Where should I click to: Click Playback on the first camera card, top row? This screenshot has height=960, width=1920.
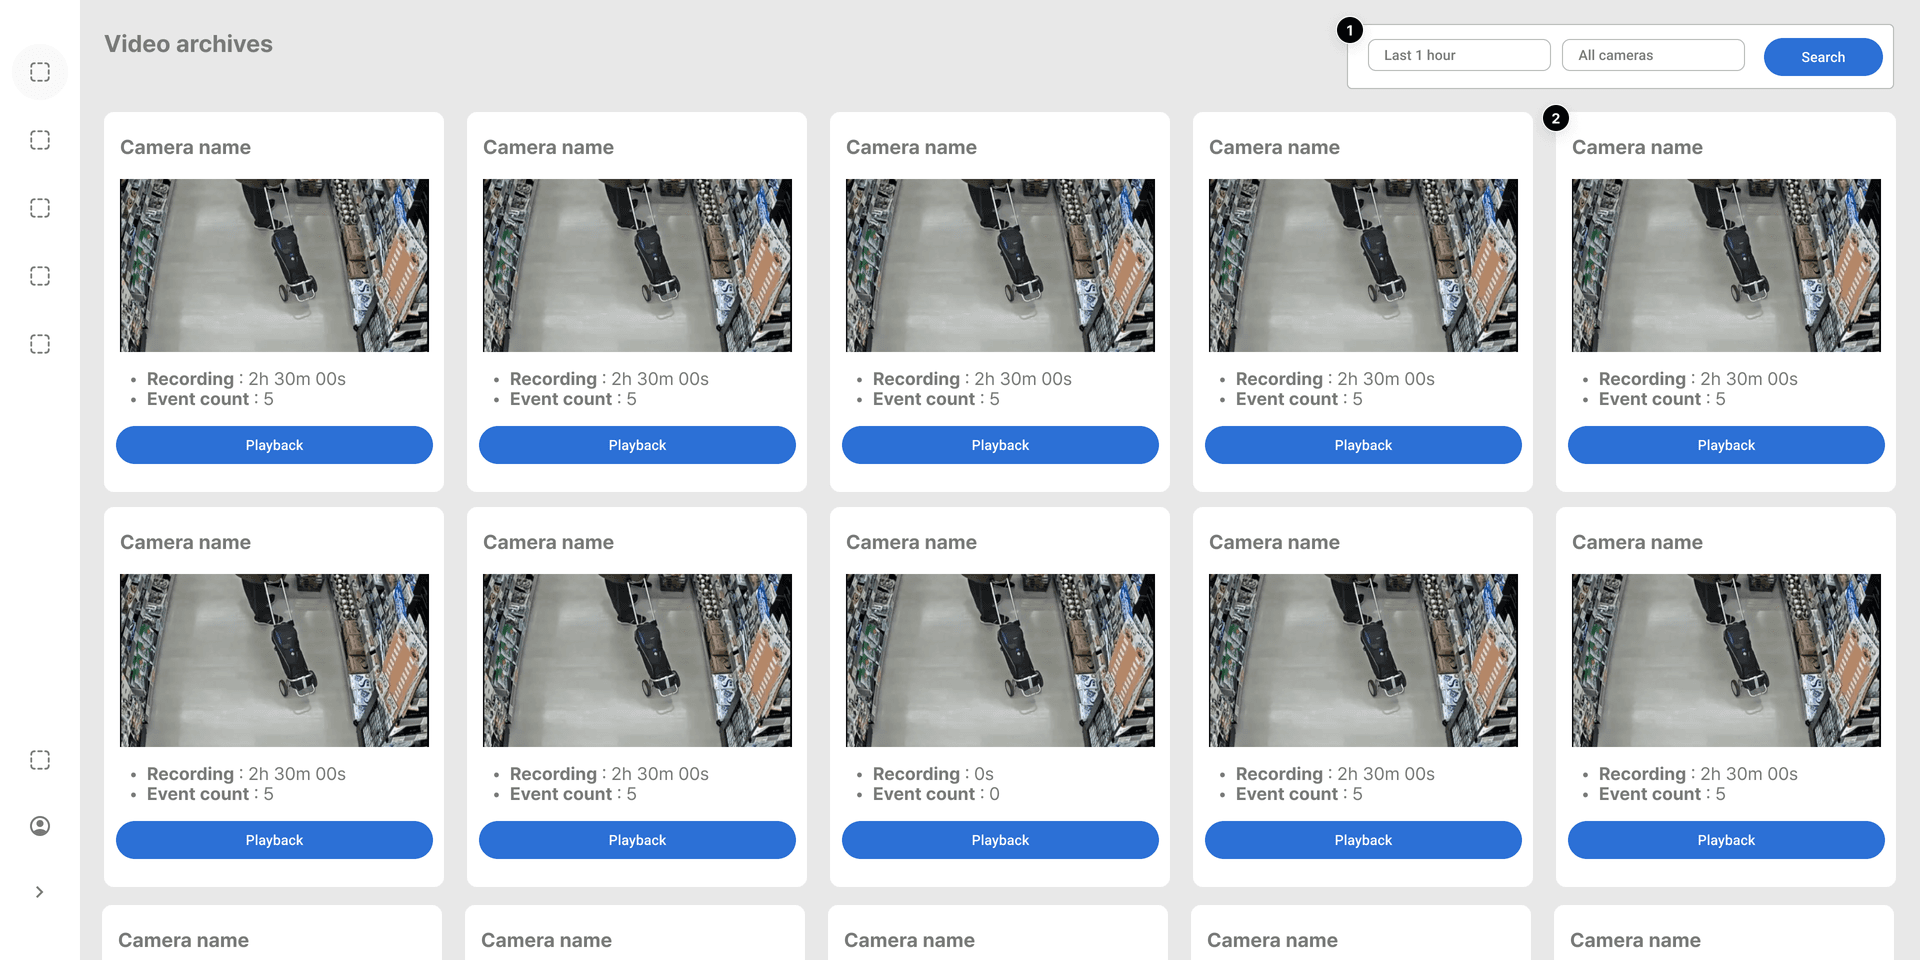click(274, 445)
